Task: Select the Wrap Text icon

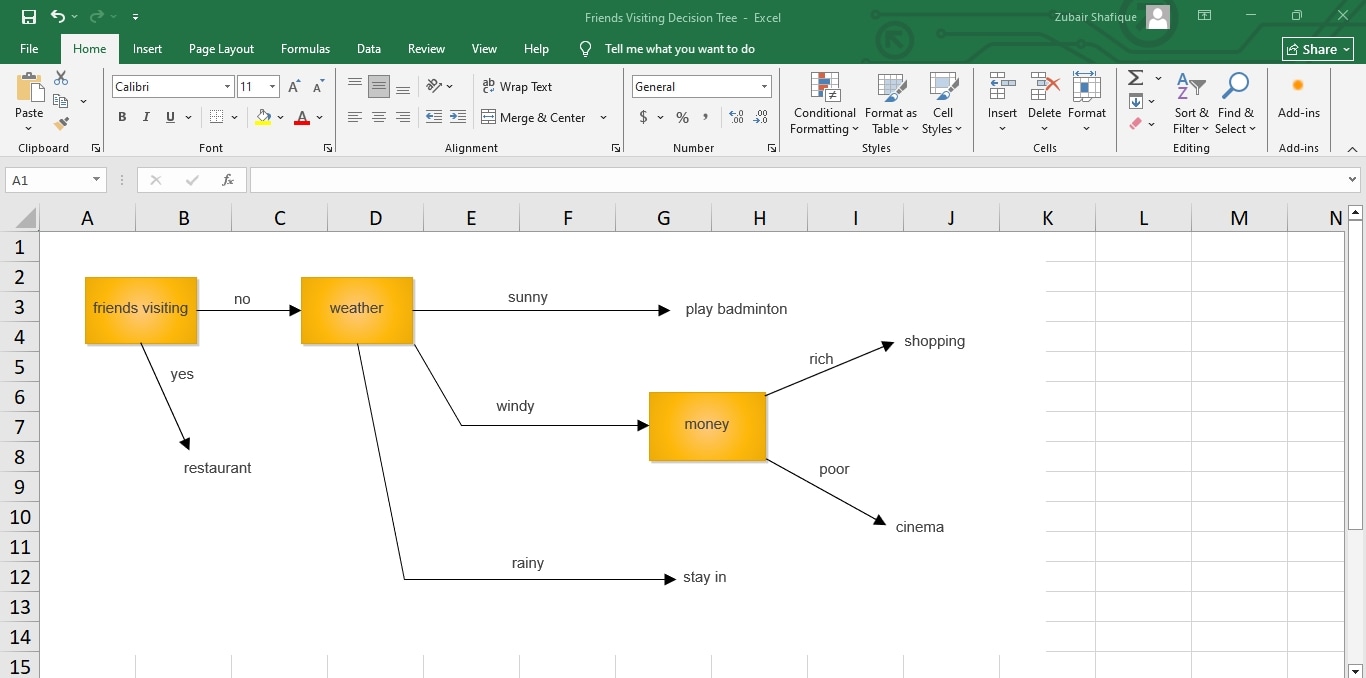Action: [x=517, y=87]
